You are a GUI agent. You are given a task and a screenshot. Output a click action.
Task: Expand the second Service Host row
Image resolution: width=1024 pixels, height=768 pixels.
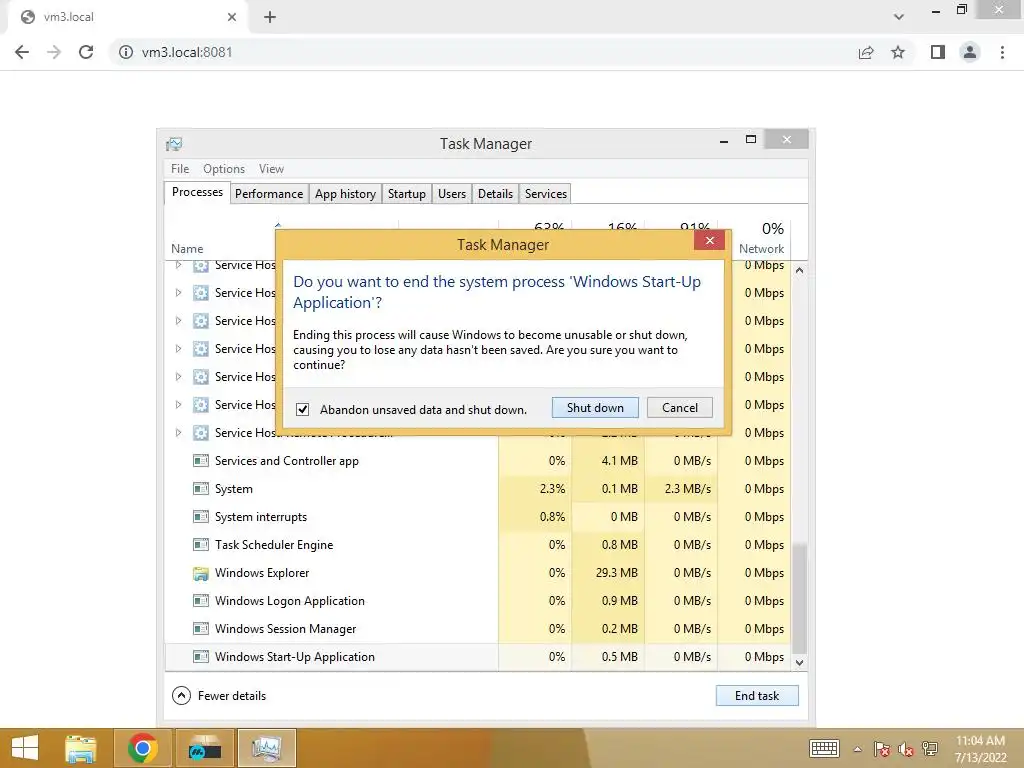(x=178, y=293)
